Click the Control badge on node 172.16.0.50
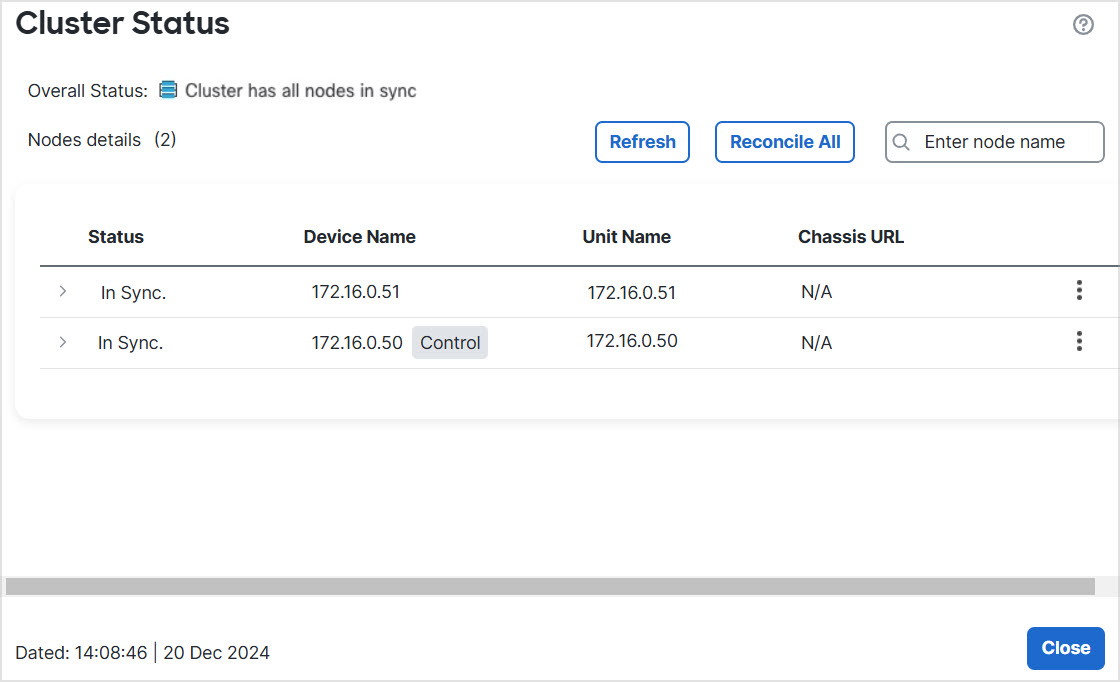The height and width of the screenshot is (682, 1120). [450, 343]
